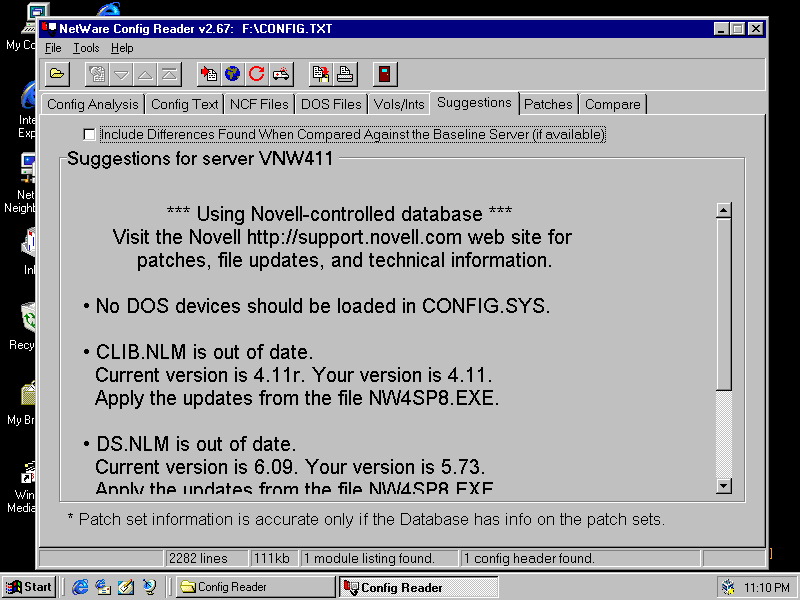This screenshot has width=800, height=600.
Task: Click the 'CLIB.NLM is out of date.' line
Action: 204,352
